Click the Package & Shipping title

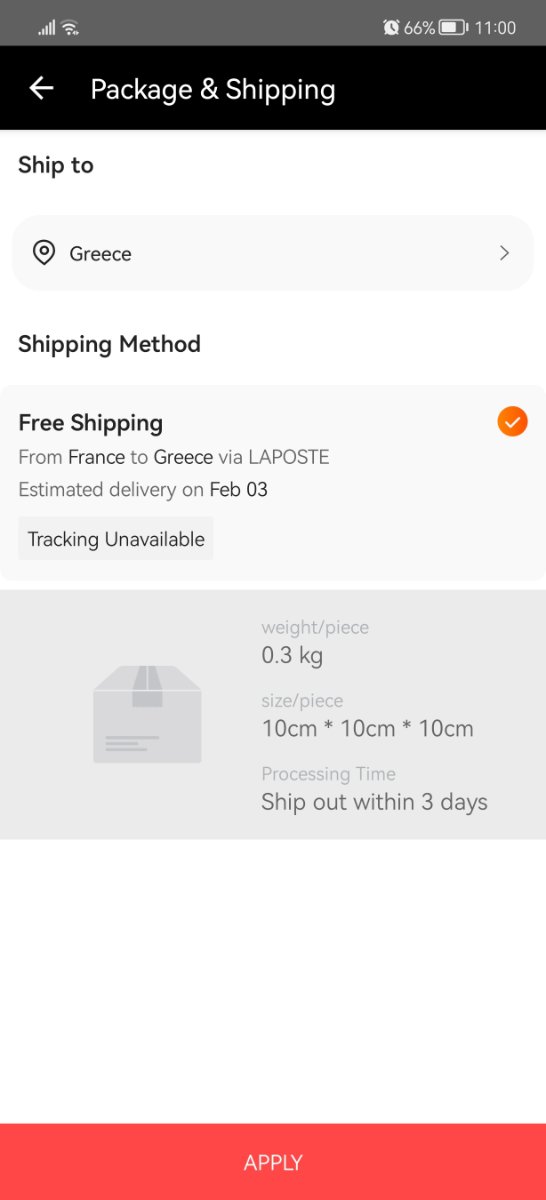coord(213,89)
